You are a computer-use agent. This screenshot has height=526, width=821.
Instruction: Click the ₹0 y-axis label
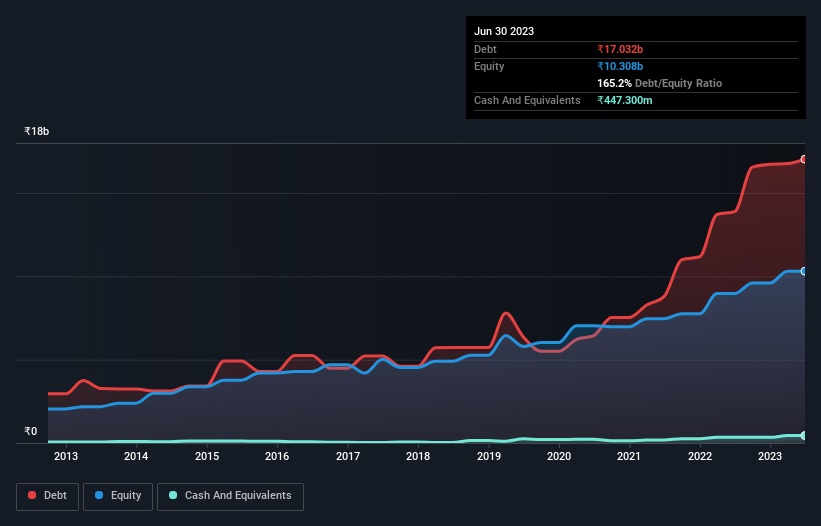coord(31,431)
